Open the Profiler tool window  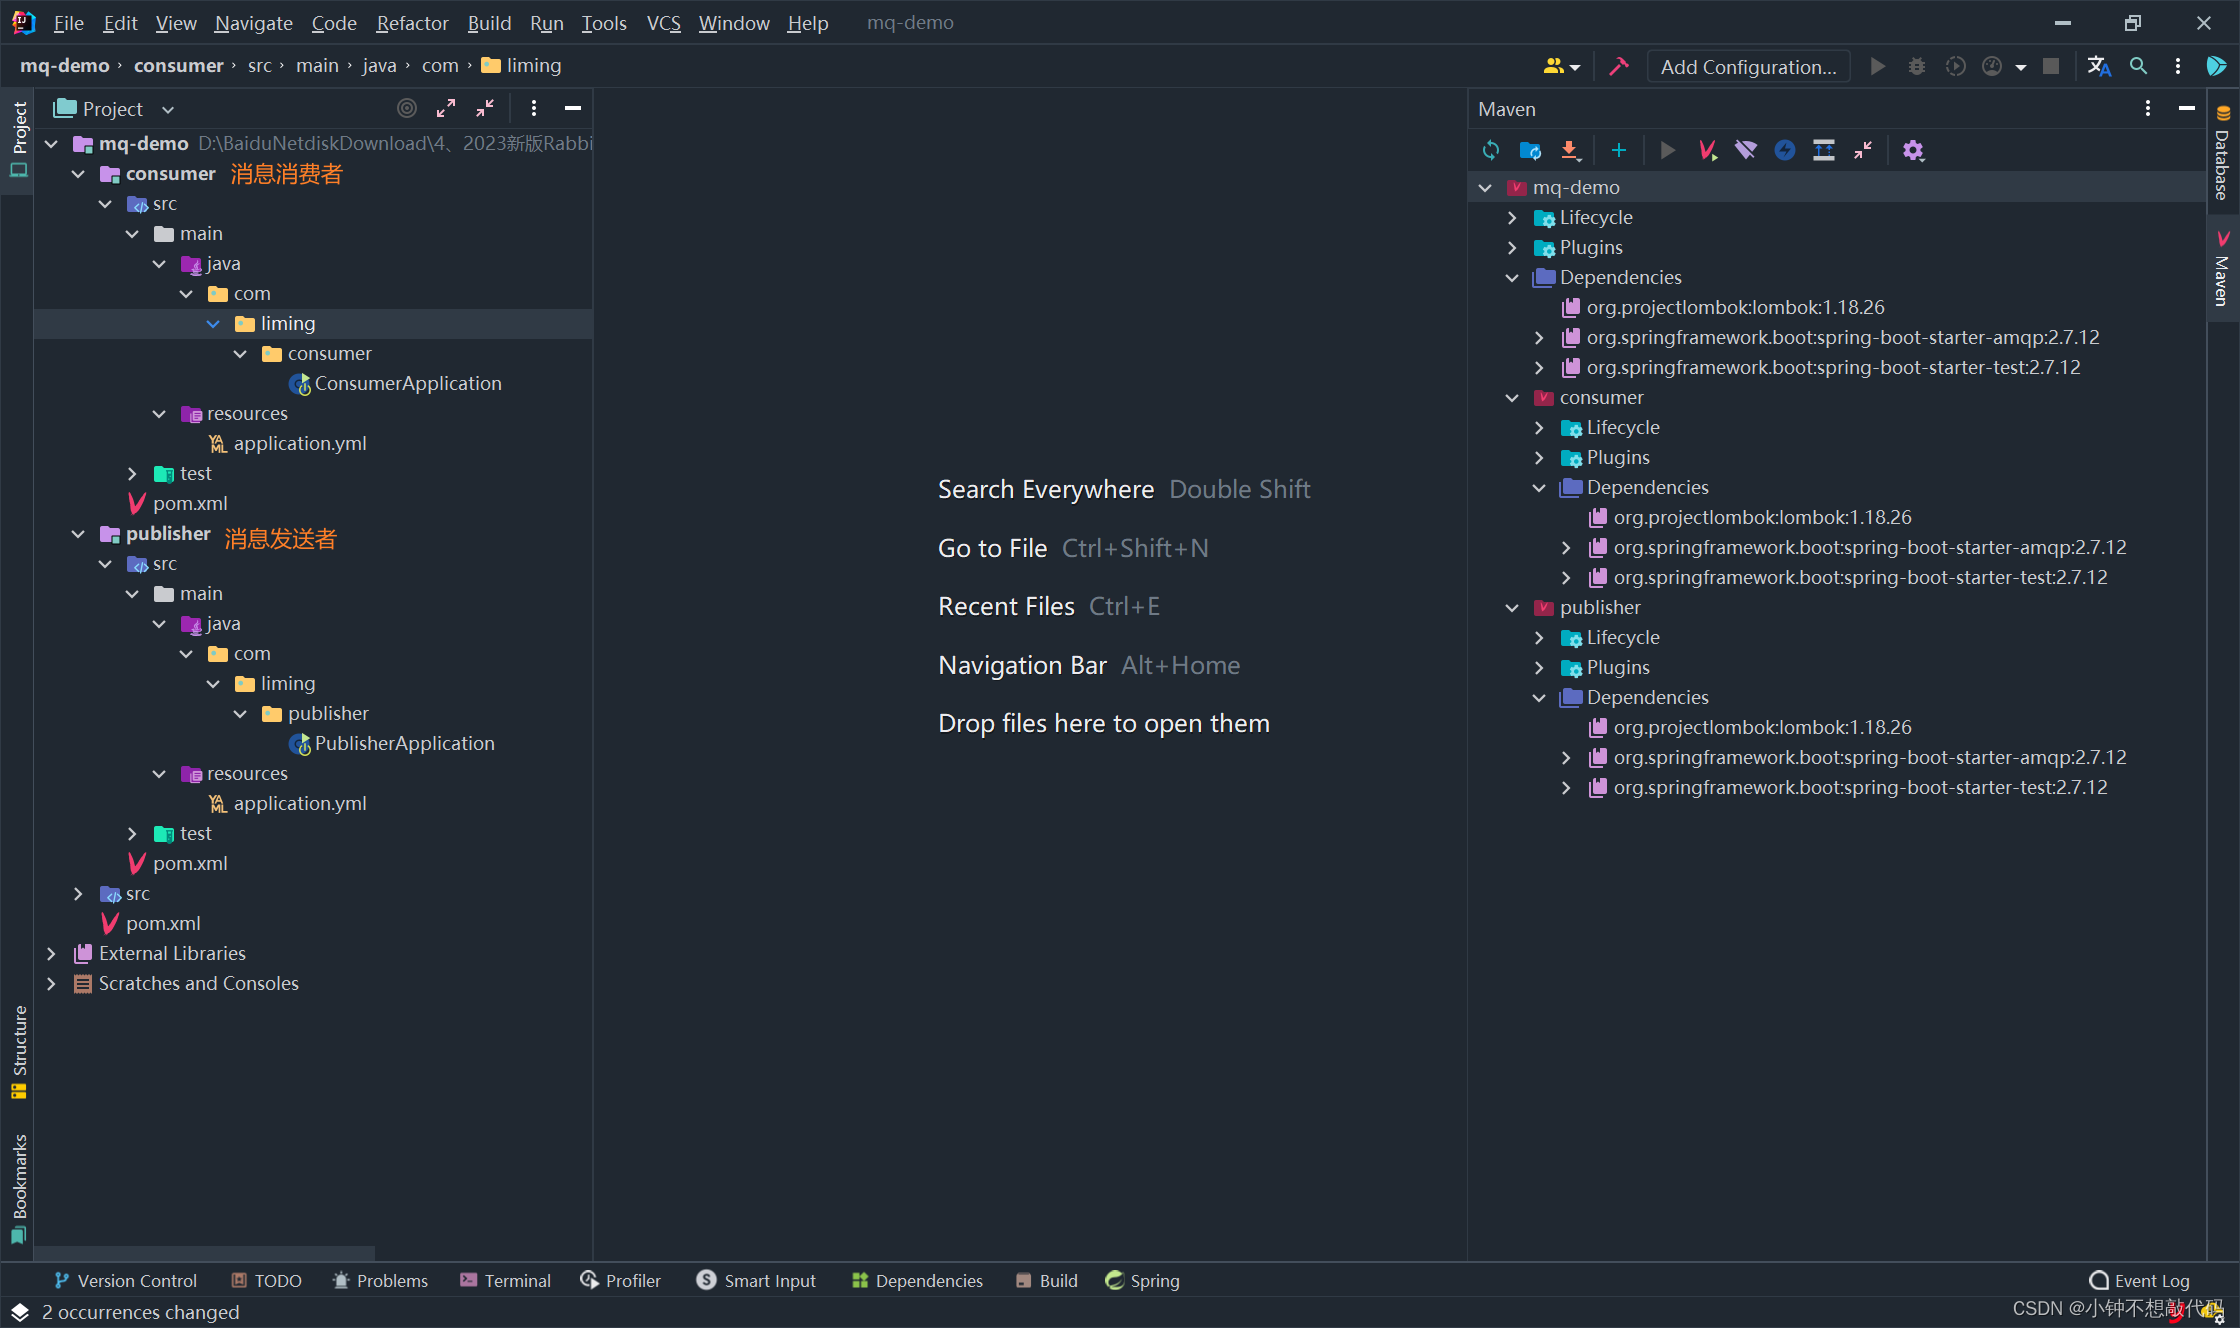(x=620, y=1281)
